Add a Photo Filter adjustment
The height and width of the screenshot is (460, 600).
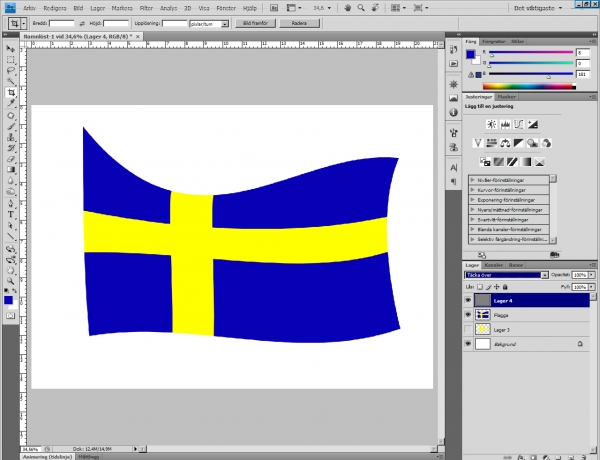(532, 143)
